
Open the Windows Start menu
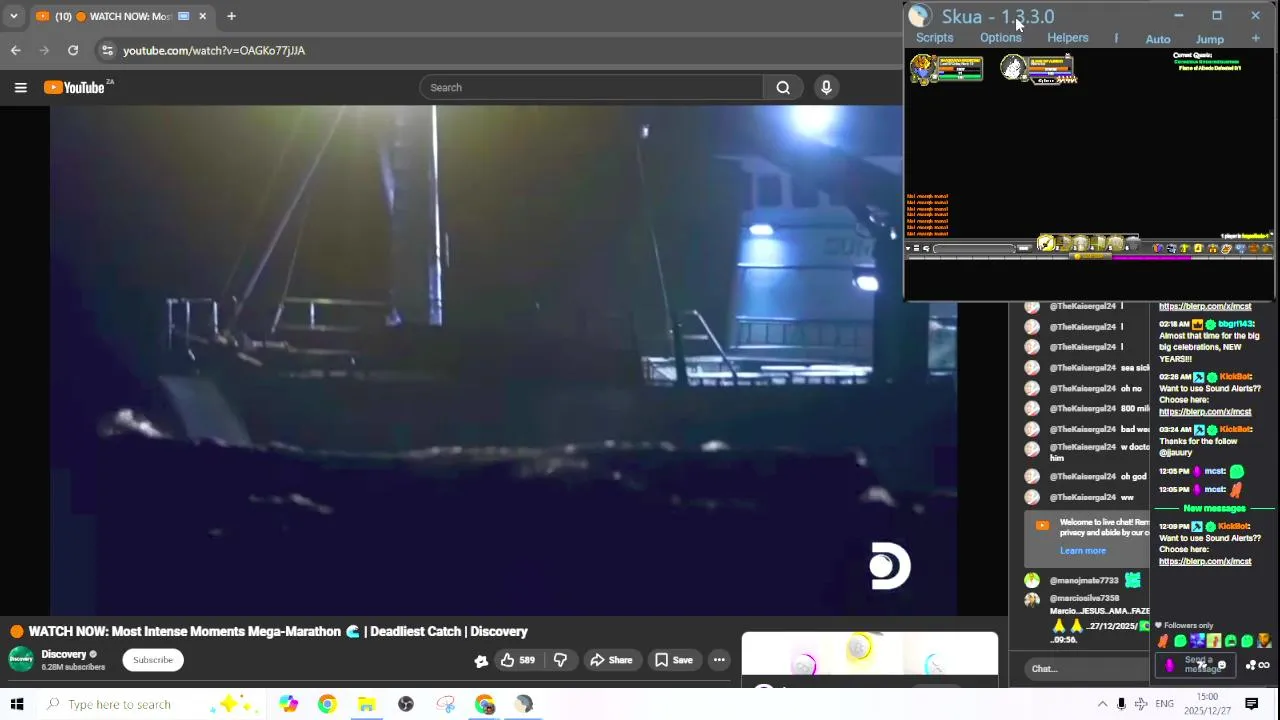click(x=16, y=704)
